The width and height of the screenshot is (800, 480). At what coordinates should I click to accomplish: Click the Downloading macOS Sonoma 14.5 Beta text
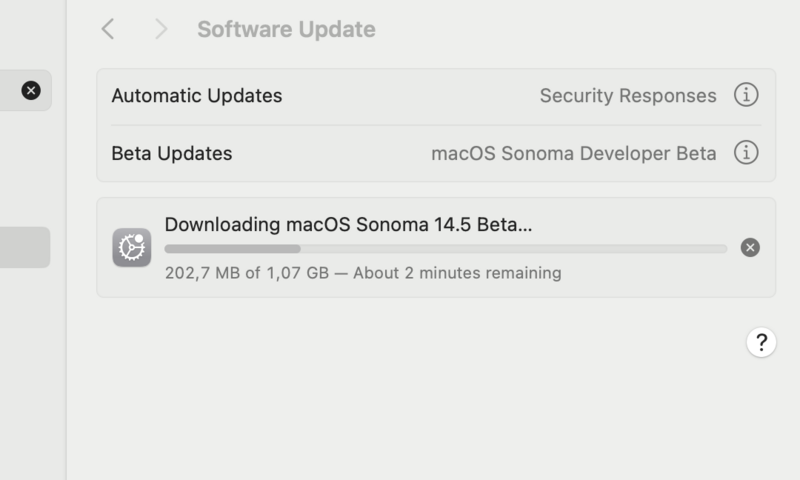point(348,225)
